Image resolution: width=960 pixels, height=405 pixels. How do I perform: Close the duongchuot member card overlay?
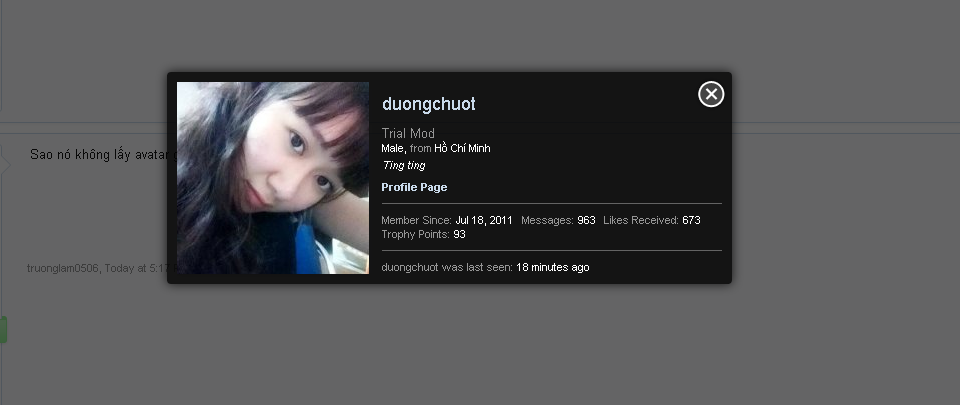711,94
